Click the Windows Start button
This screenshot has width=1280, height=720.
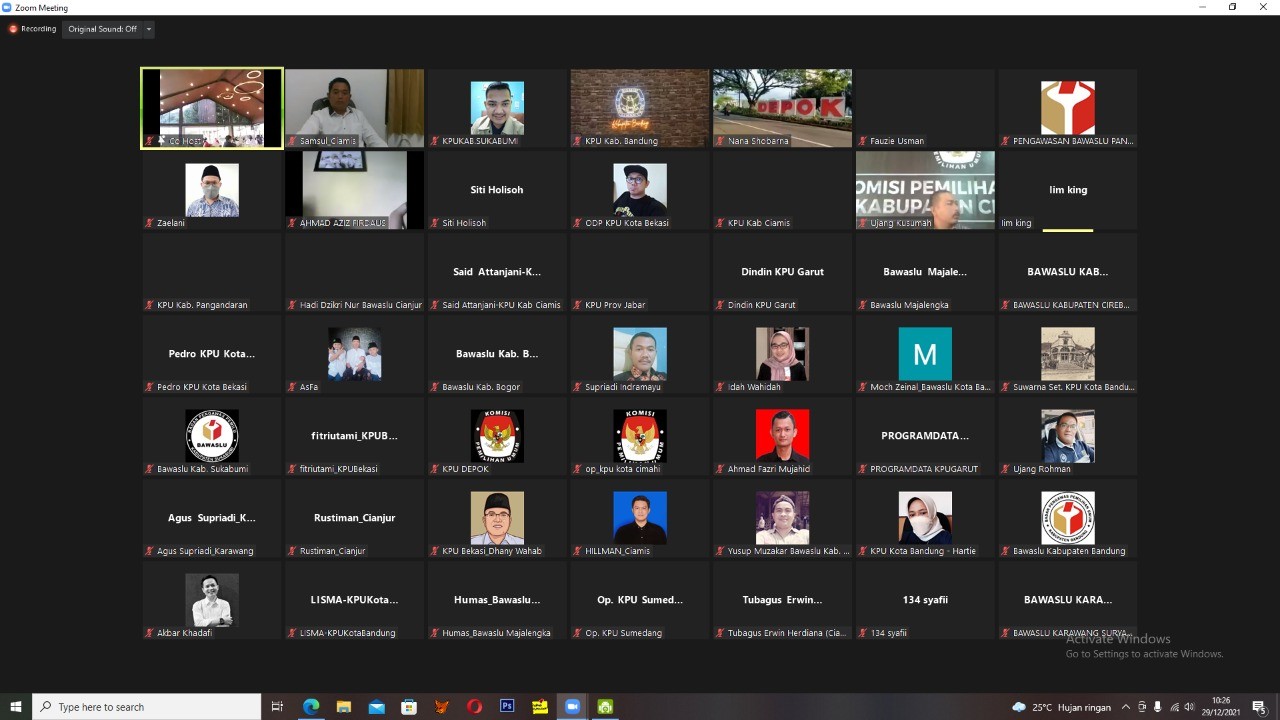coord(16,707)
